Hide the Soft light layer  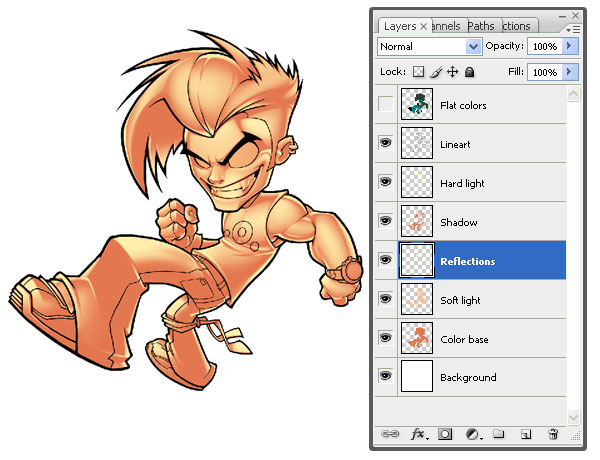385,299
